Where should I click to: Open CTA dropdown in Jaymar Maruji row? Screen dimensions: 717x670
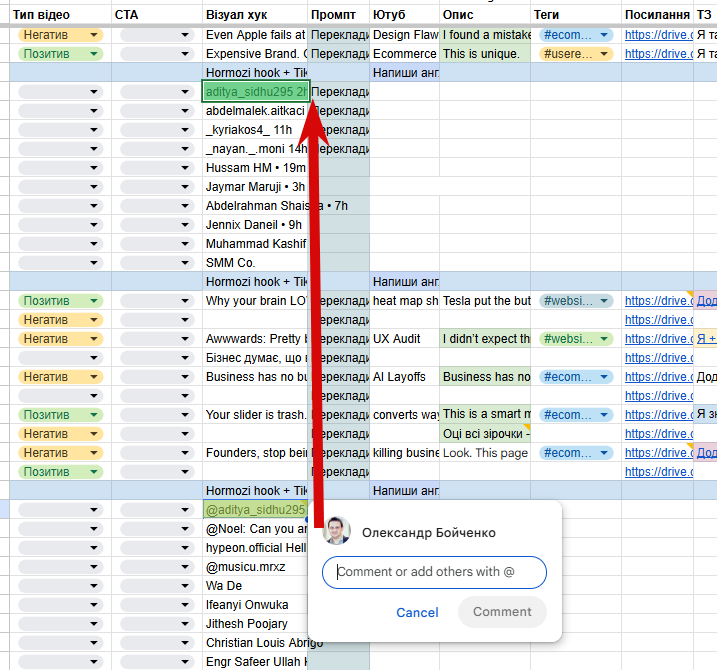click(156, 187)
